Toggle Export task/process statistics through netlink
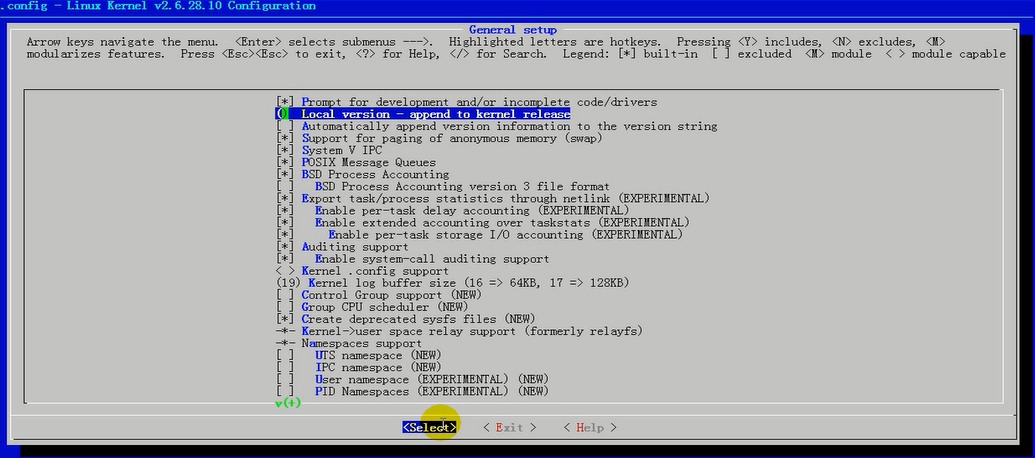 (493, 199)
